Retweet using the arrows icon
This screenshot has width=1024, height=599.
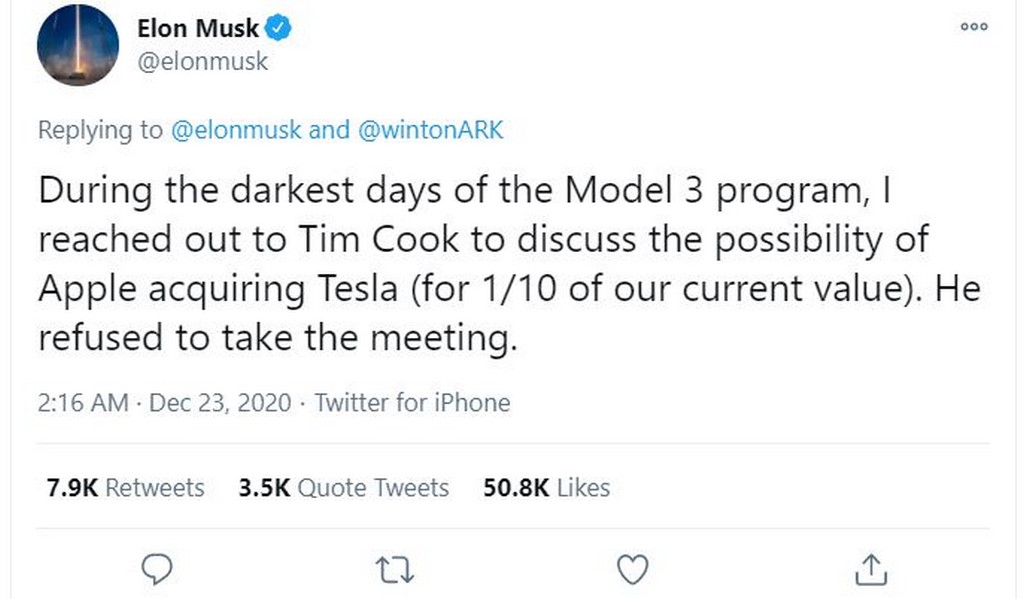click(394, 570)
